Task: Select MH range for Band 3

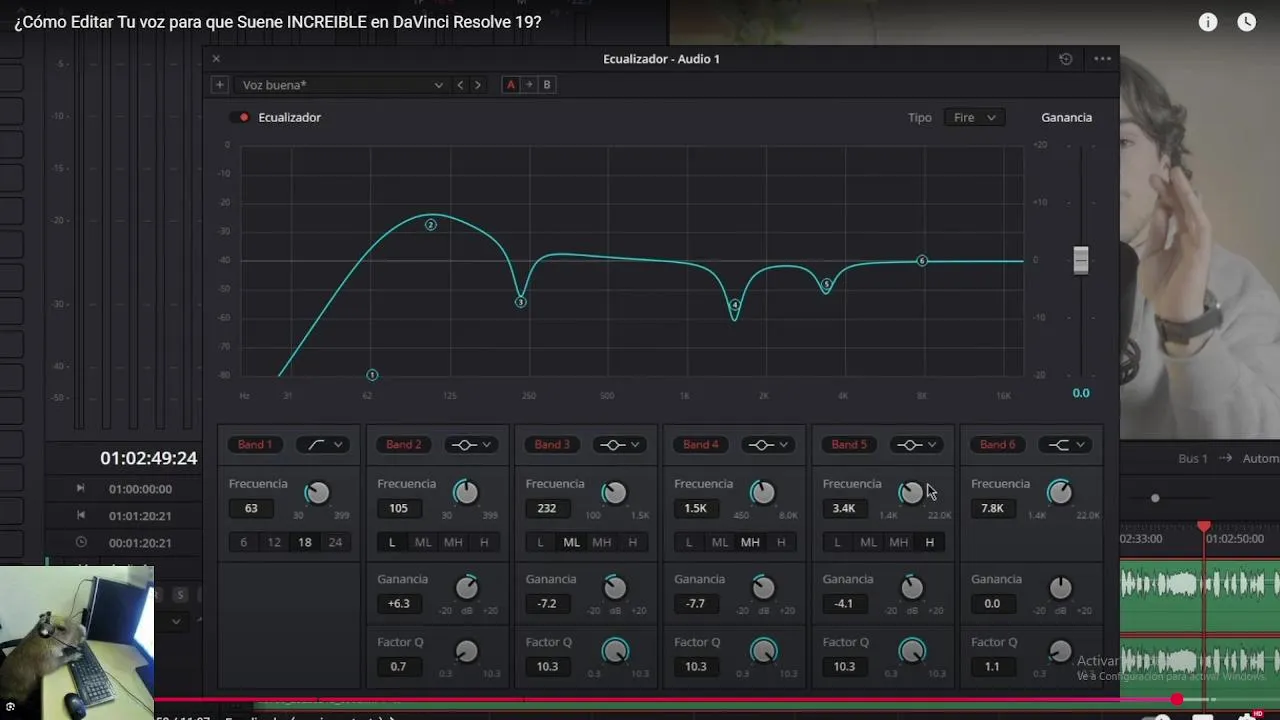Action: [601, 542]
